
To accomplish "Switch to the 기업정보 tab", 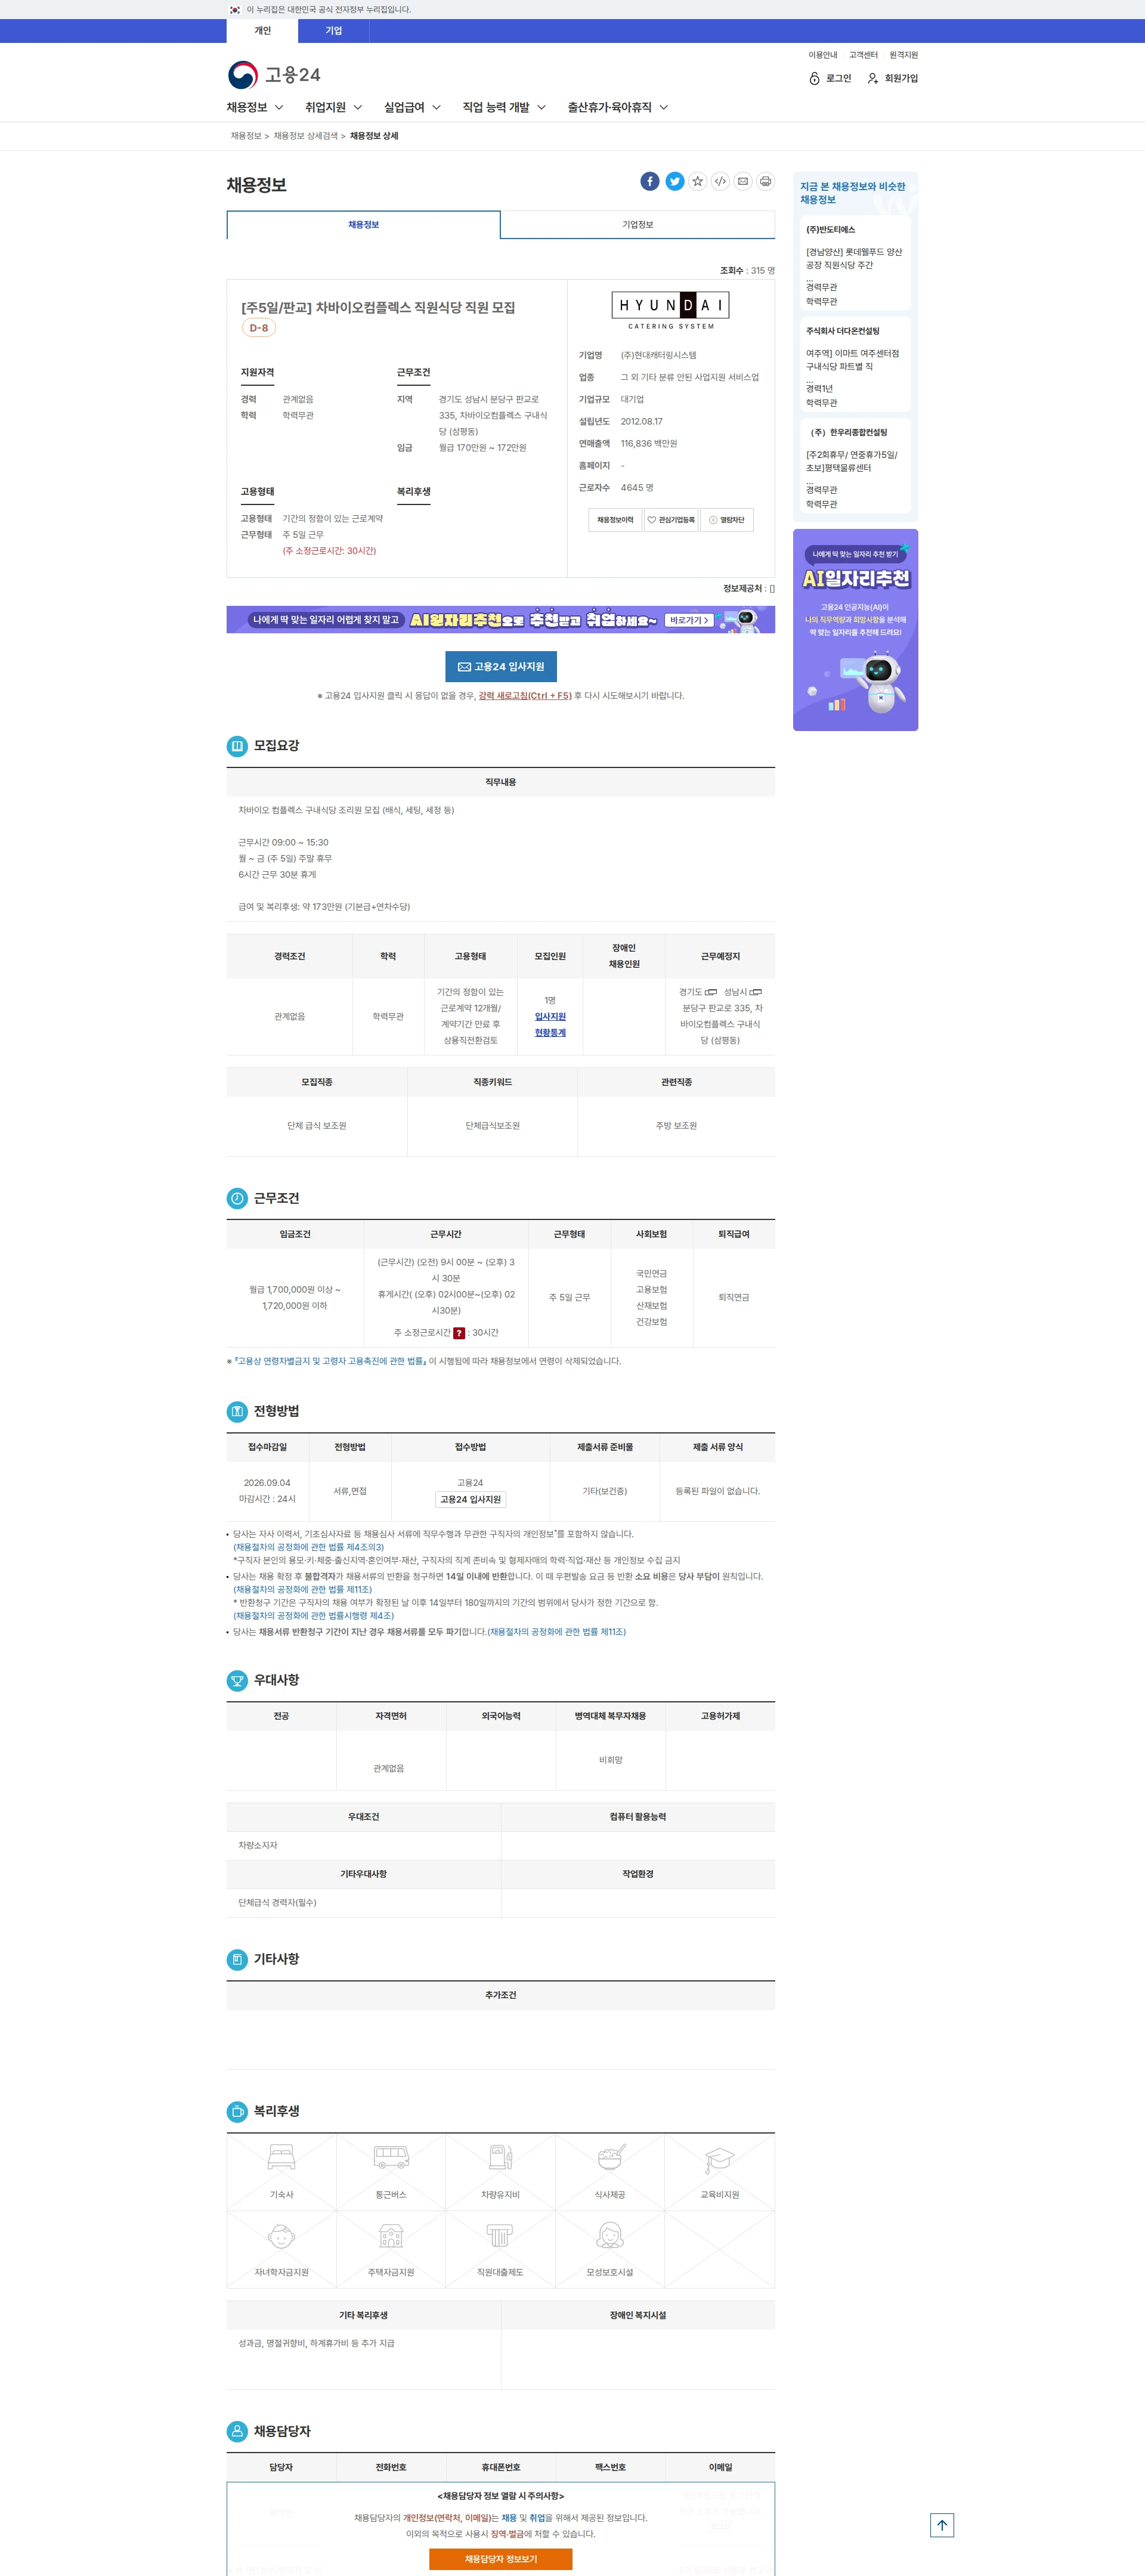I will click(638, 225).
